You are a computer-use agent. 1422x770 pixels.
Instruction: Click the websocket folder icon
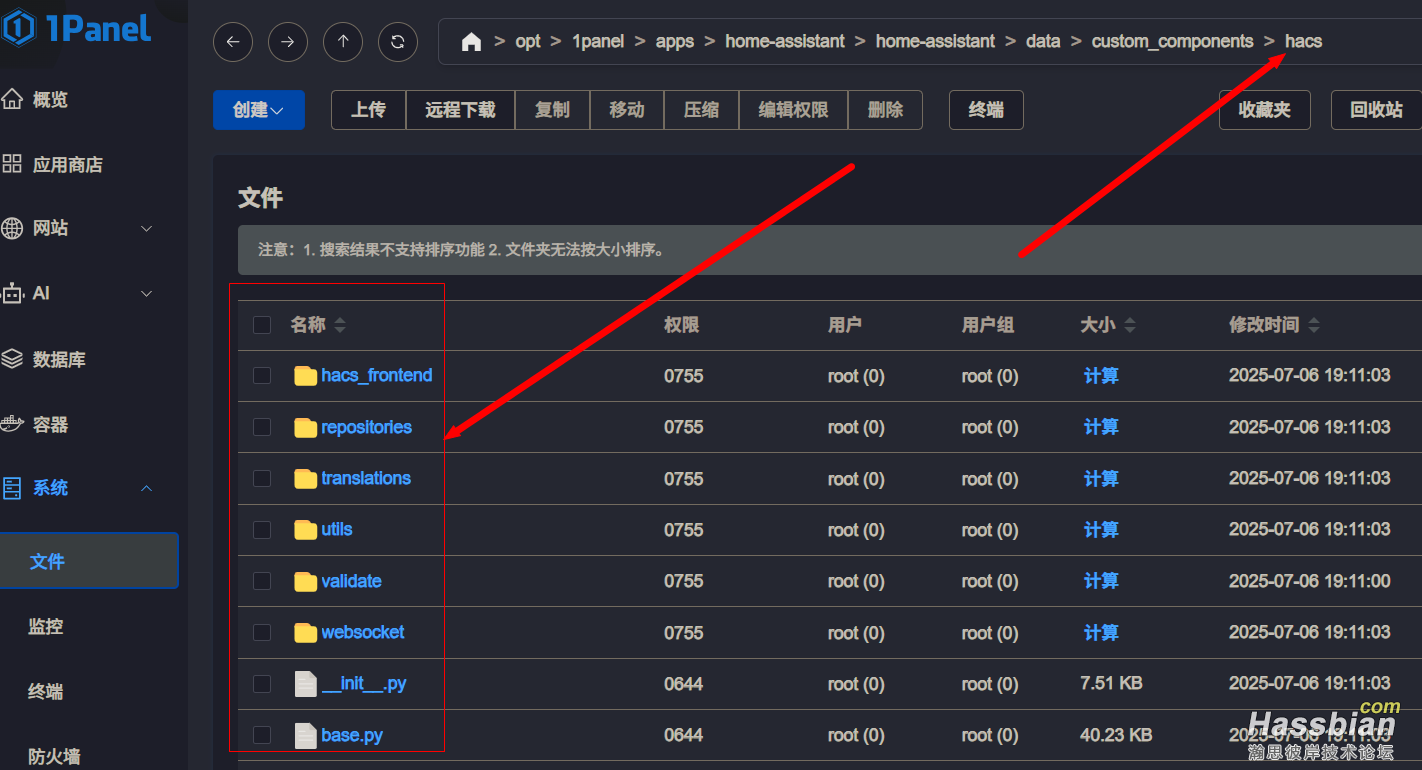(x=305, y=632)
